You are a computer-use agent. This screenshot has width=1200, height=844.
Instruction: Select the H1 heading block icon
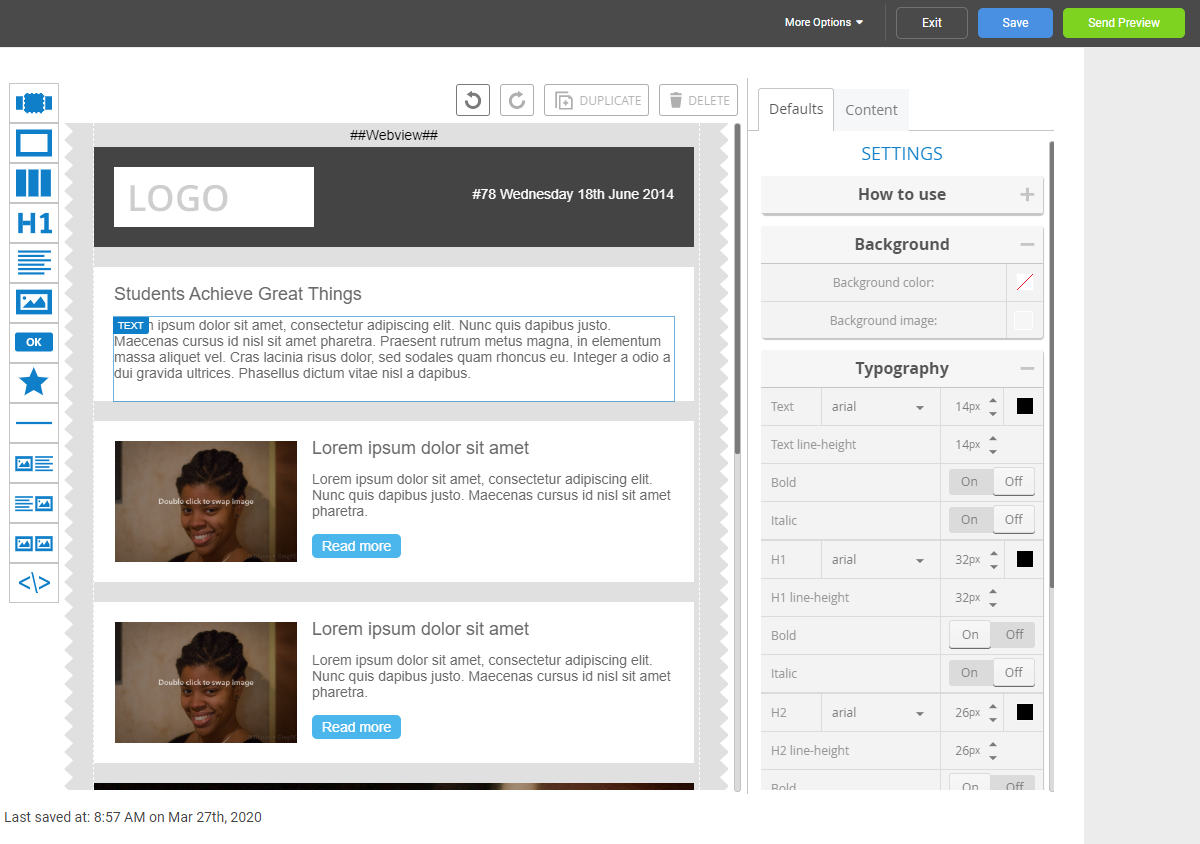click(x=34, y=223)
